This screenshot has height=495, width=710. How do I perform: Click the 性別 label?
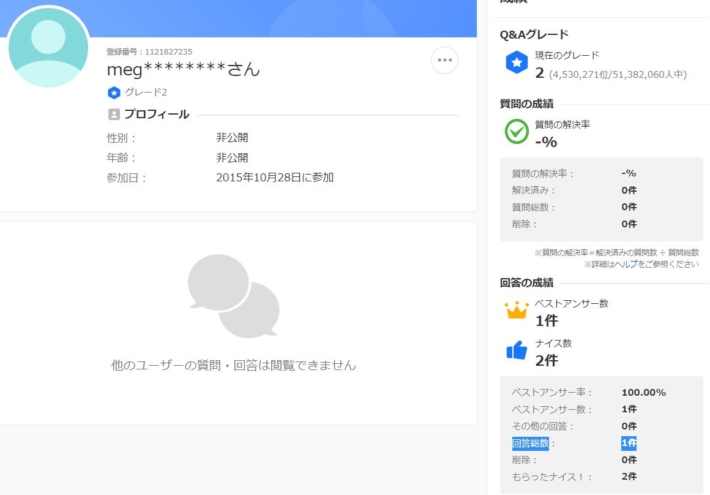click(121, 138)
